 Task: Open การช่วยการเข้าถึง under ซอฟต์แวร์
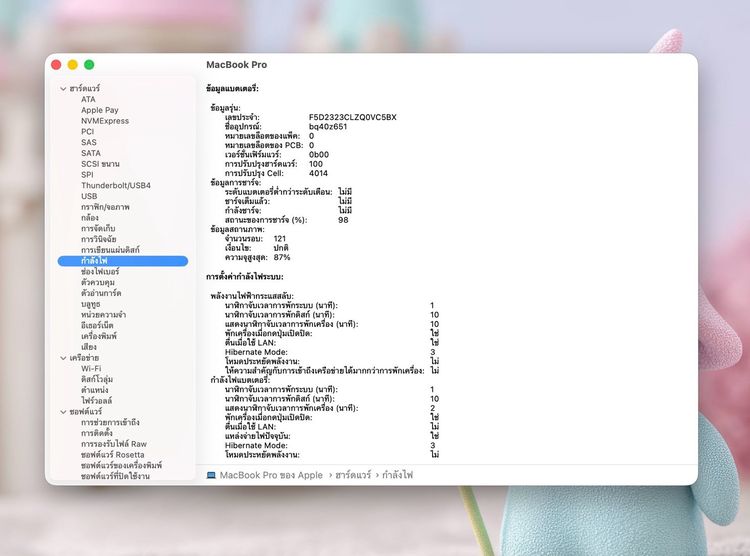point(110,422)
